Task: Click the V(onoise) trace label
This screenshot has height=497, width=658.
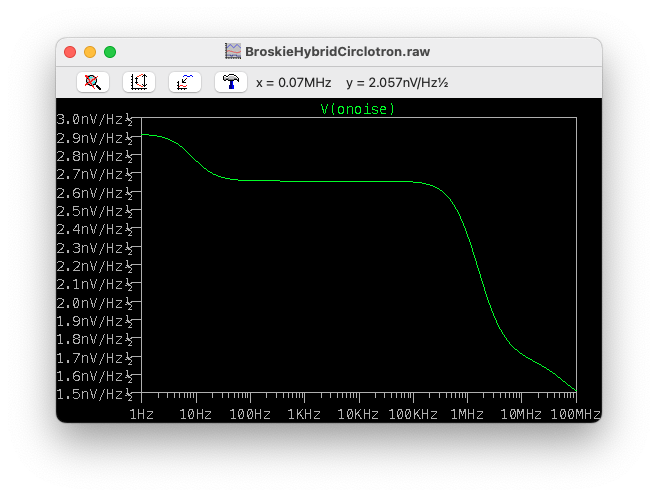Action: [x=358, y=109]
